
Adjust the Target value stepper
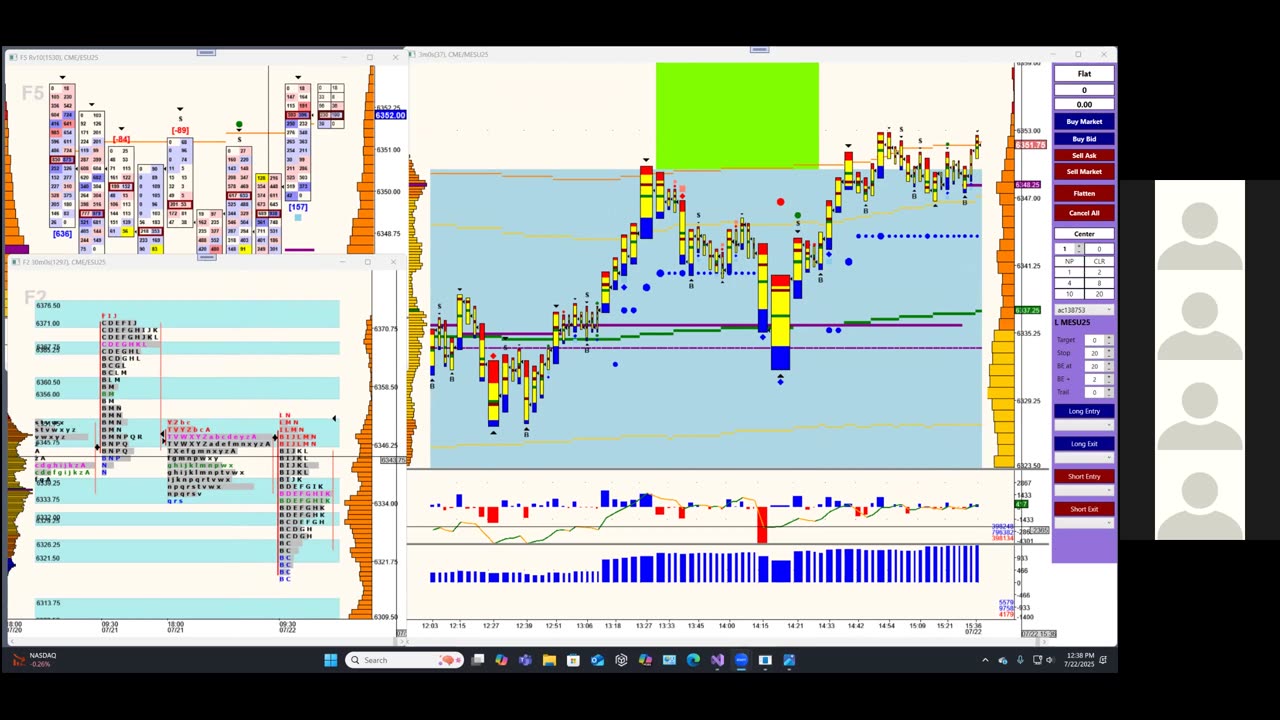(x=1109, y=340)
